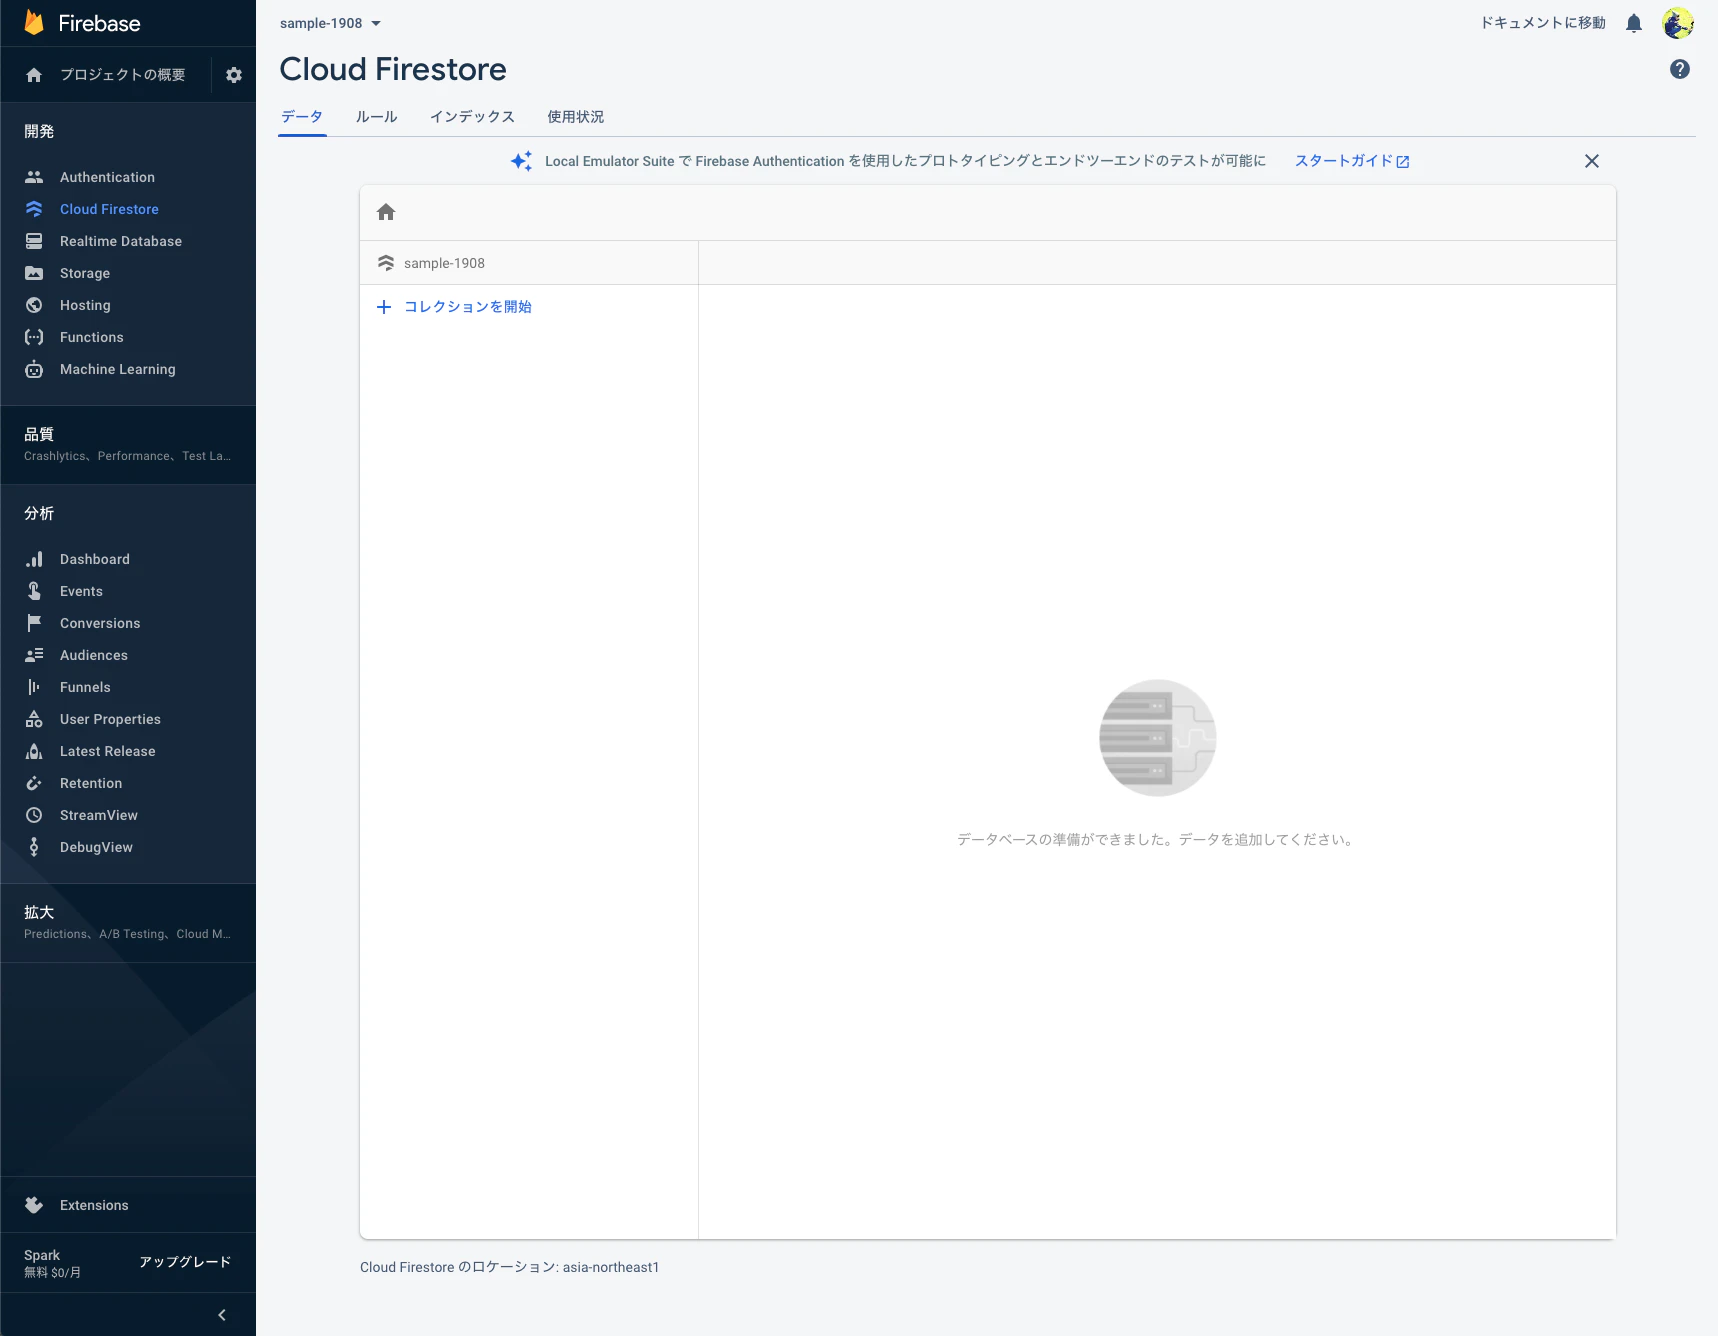Expand the 拡大 section

[x=128, y=922]
